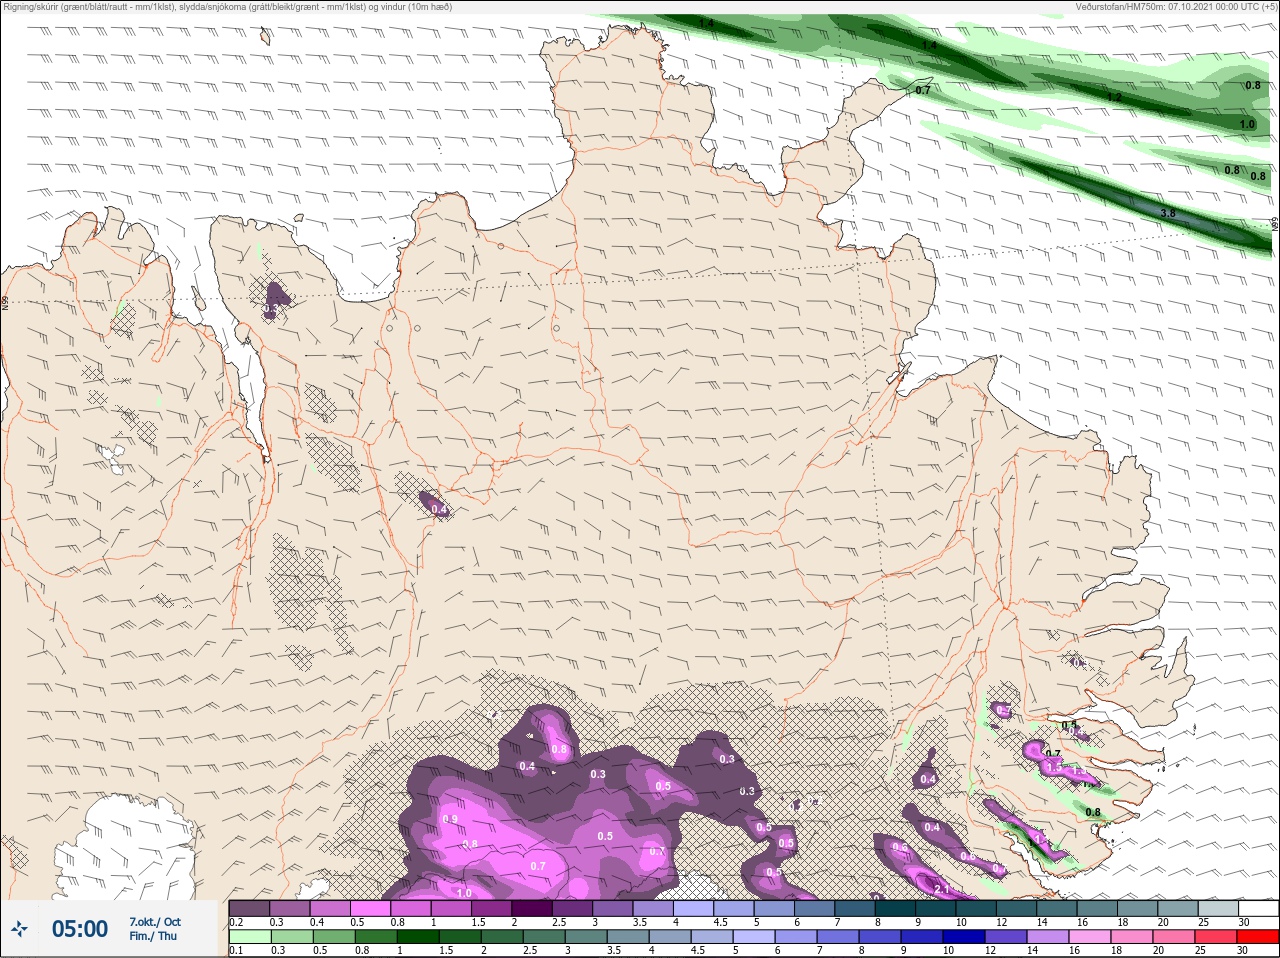This screenshot has width=1280, height=958.
Task: Click the weather office star logo icon
Action: (x=19, y=929)
